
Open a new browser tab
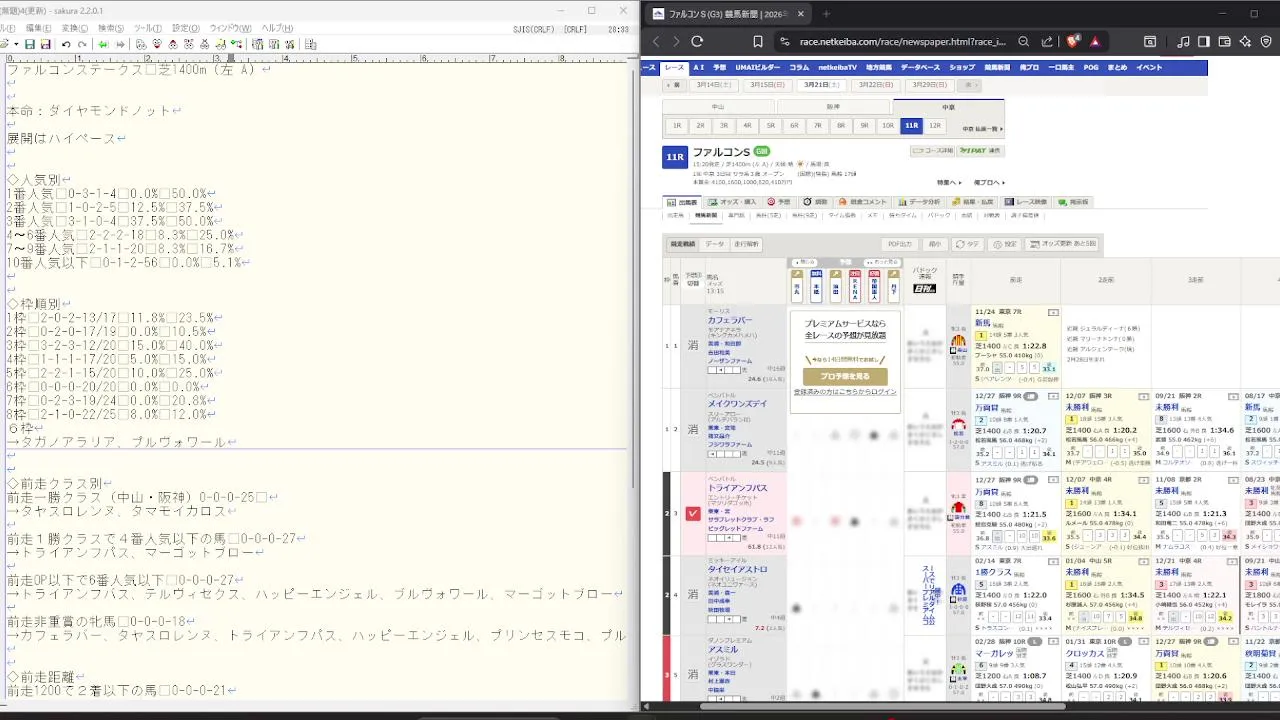[x=826, y=14]
